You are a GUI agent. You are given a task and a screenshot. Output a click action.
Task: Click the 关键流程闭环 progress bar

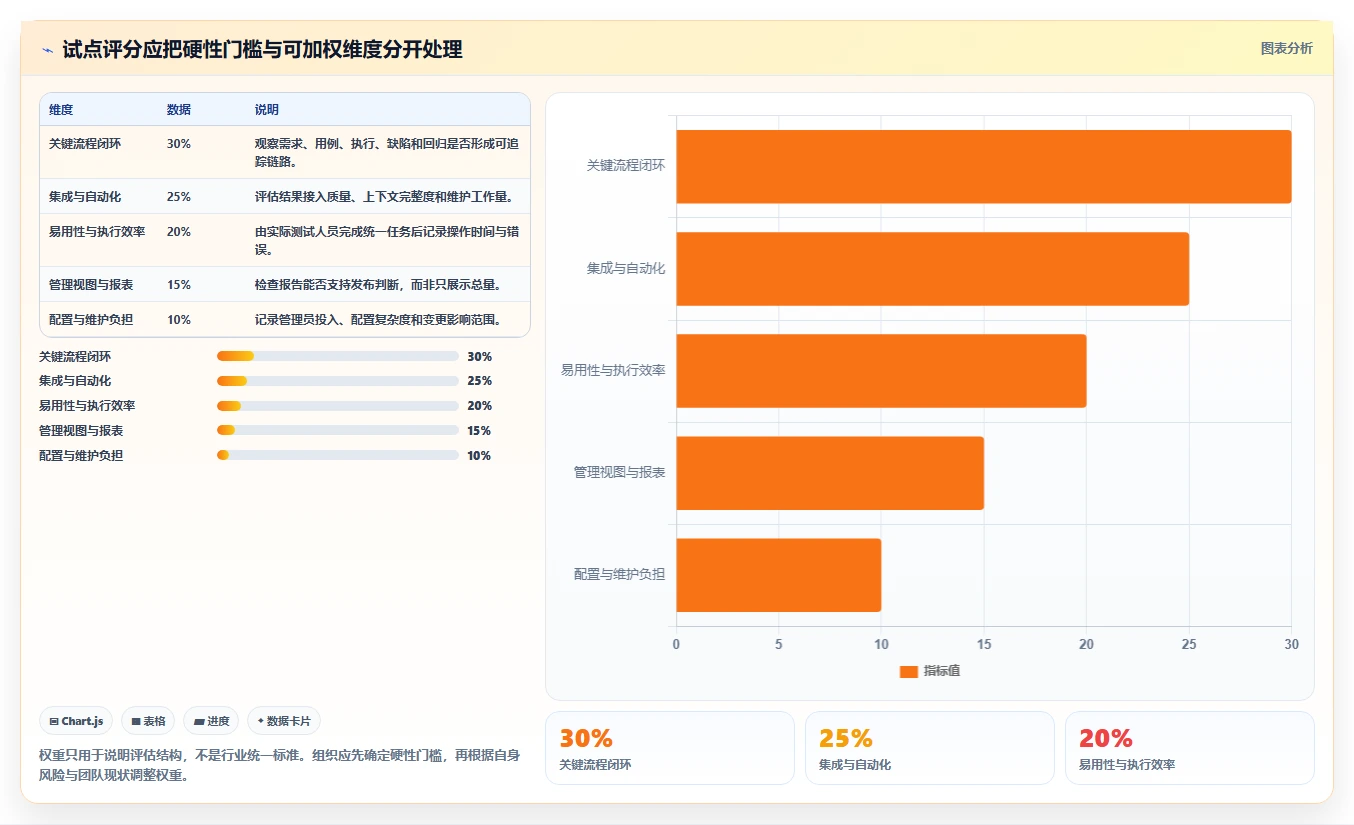(x=338, y=356)
